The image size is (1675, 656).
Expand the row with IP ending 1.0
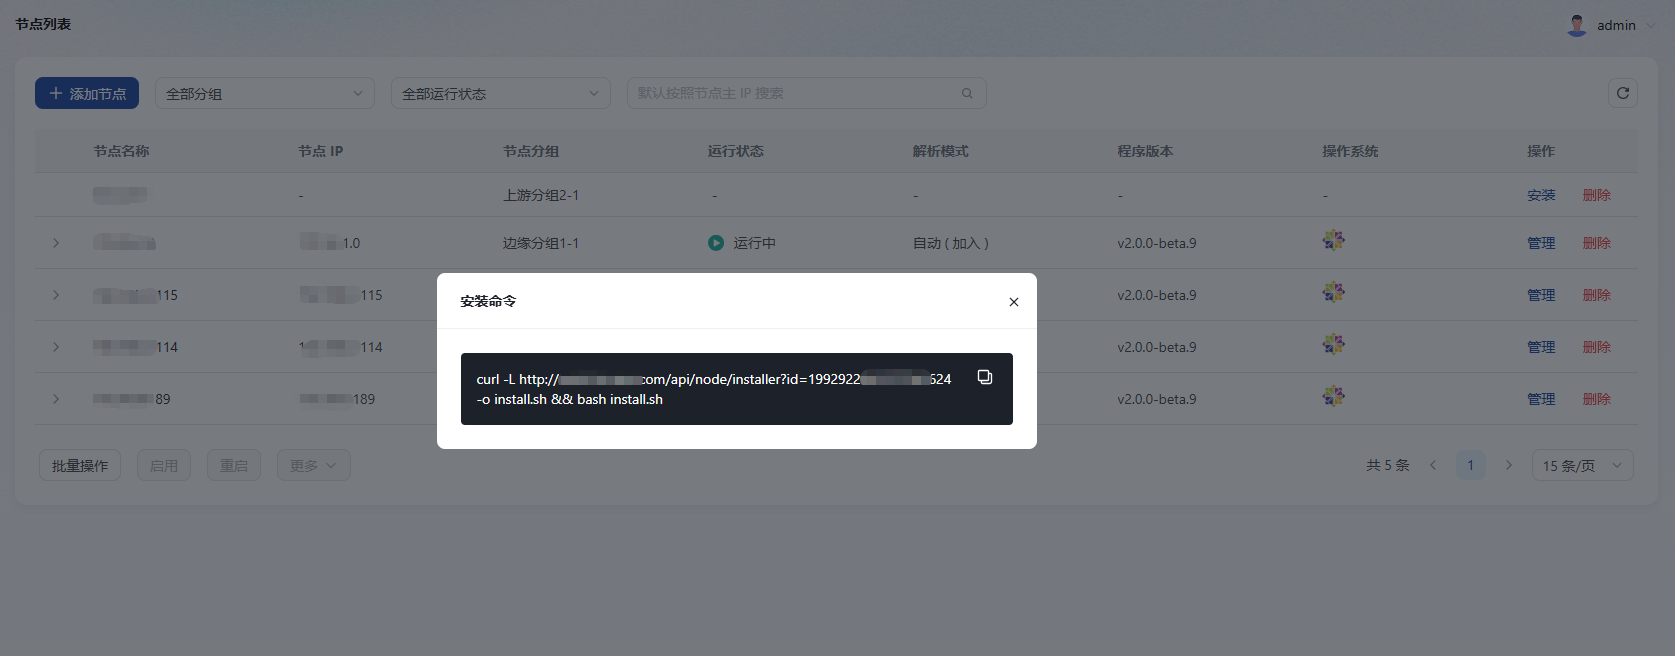pyautogui.click(x=56, y=243)
